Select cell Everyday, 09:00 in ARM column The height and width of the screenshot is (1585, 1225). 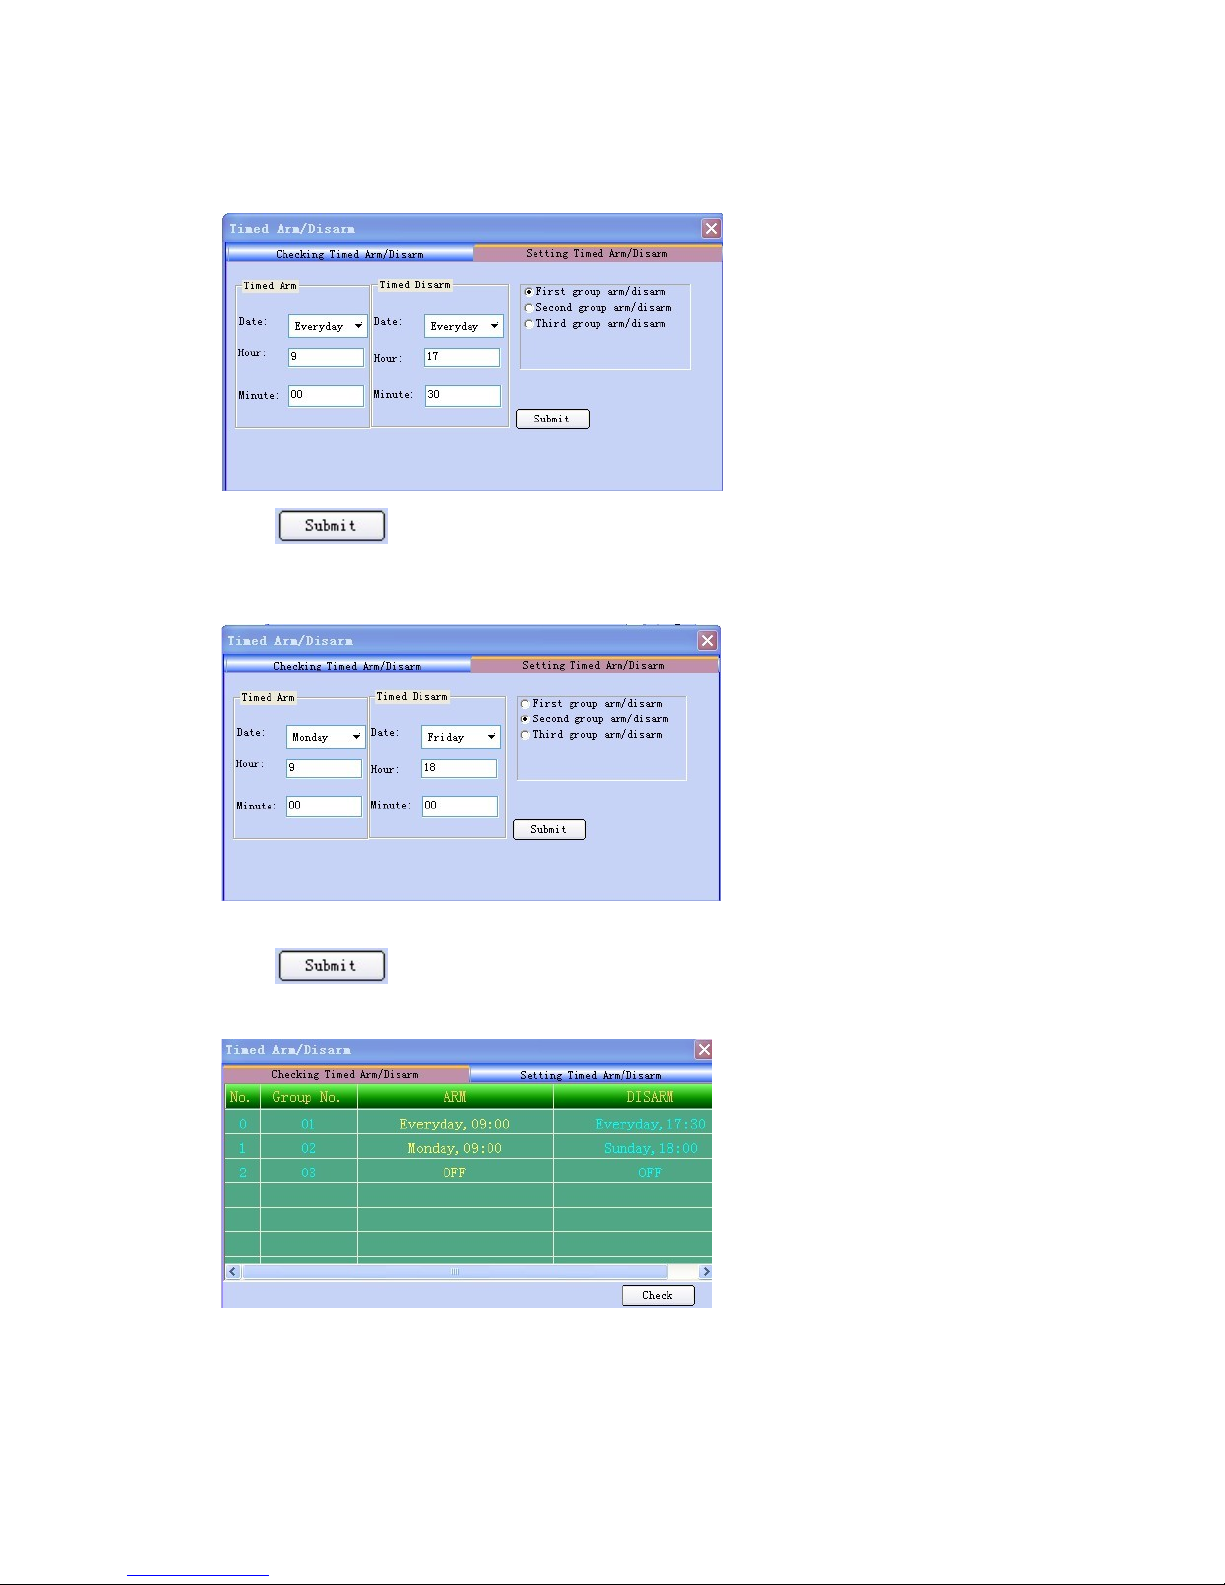tap(455, 1124)
